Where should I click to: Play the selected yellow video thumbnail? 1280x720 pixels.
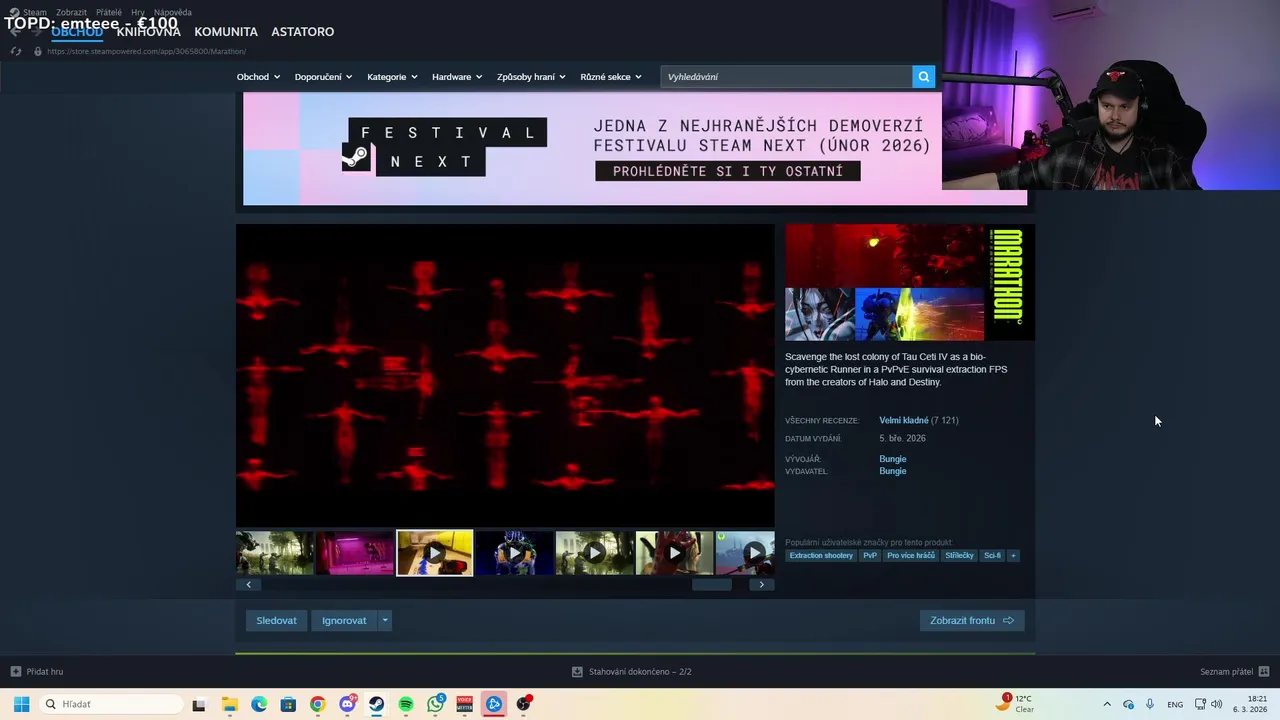pos(435,553)
